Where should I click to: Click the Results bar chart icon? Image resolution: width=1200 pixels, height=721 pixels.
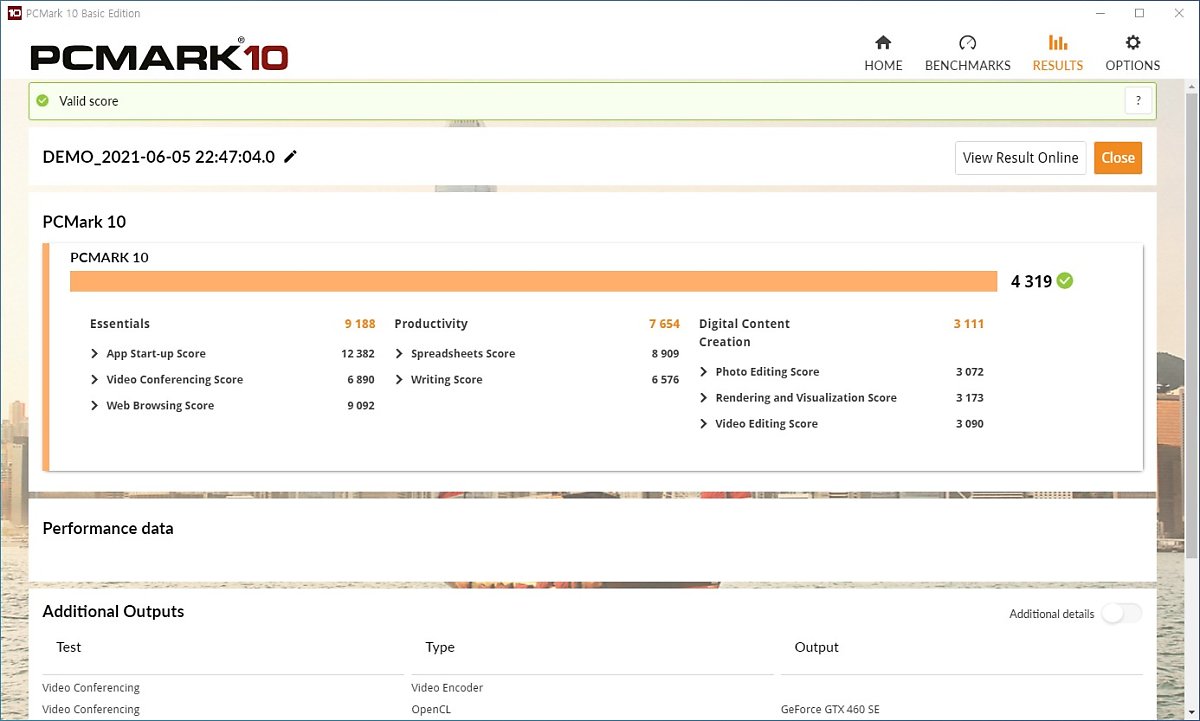coord(1057,42)
